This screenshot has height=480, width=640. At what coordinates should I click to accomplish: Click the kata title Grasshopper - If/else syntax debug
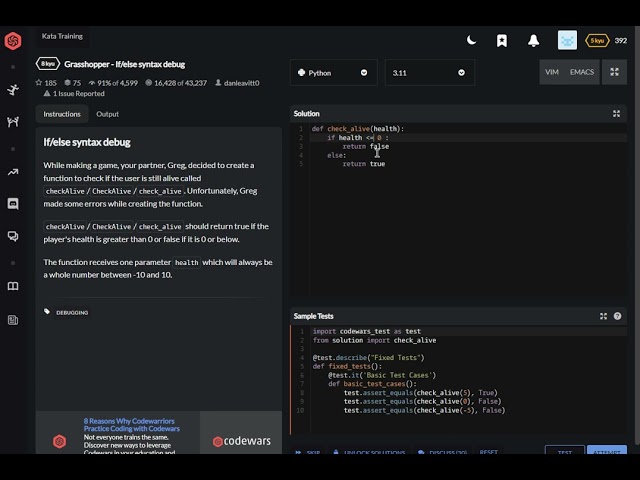[x=124, y=64]
